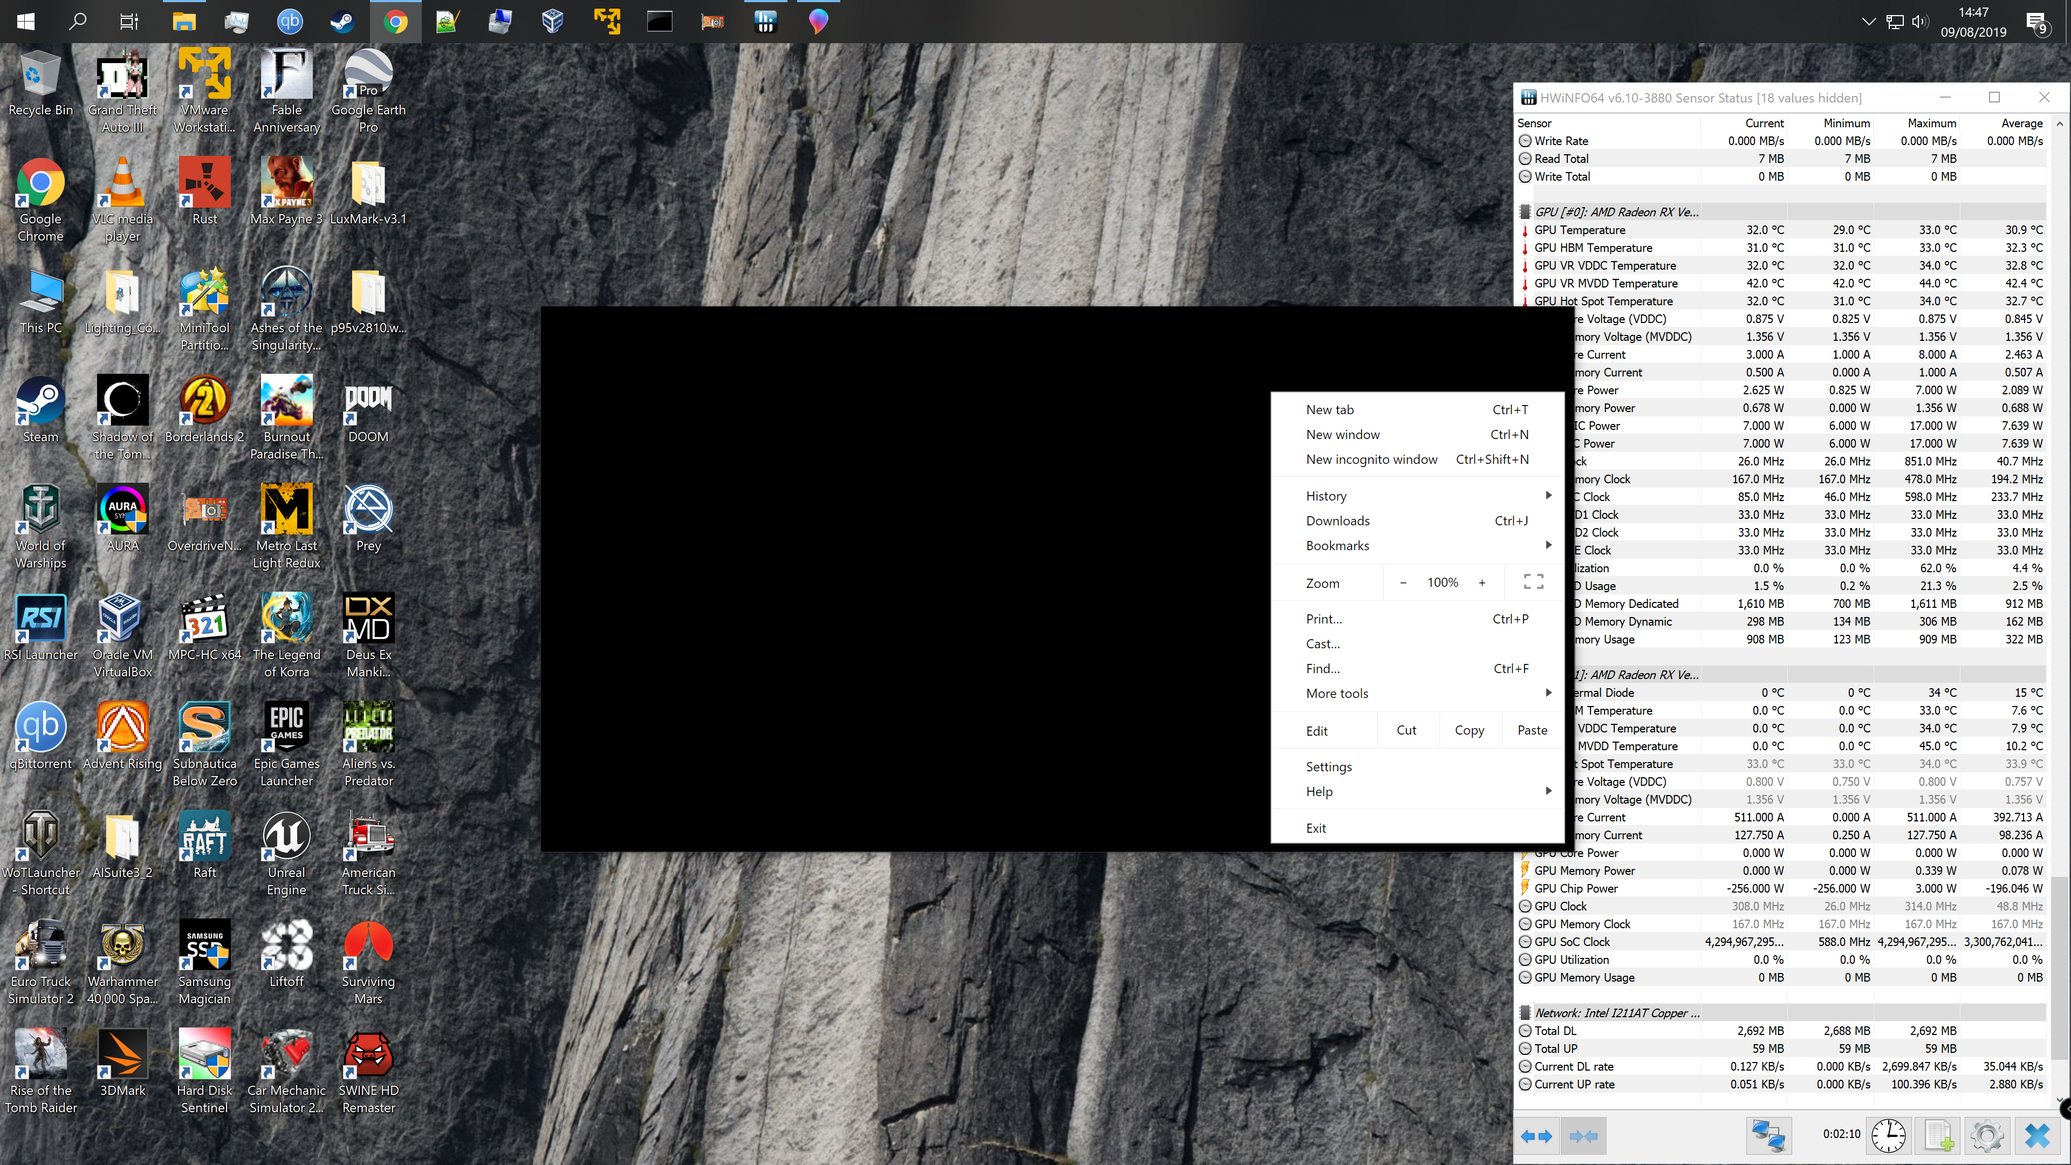
Task: Click the HWiNFO expand window arrows button
Action: [1536, 1136]
